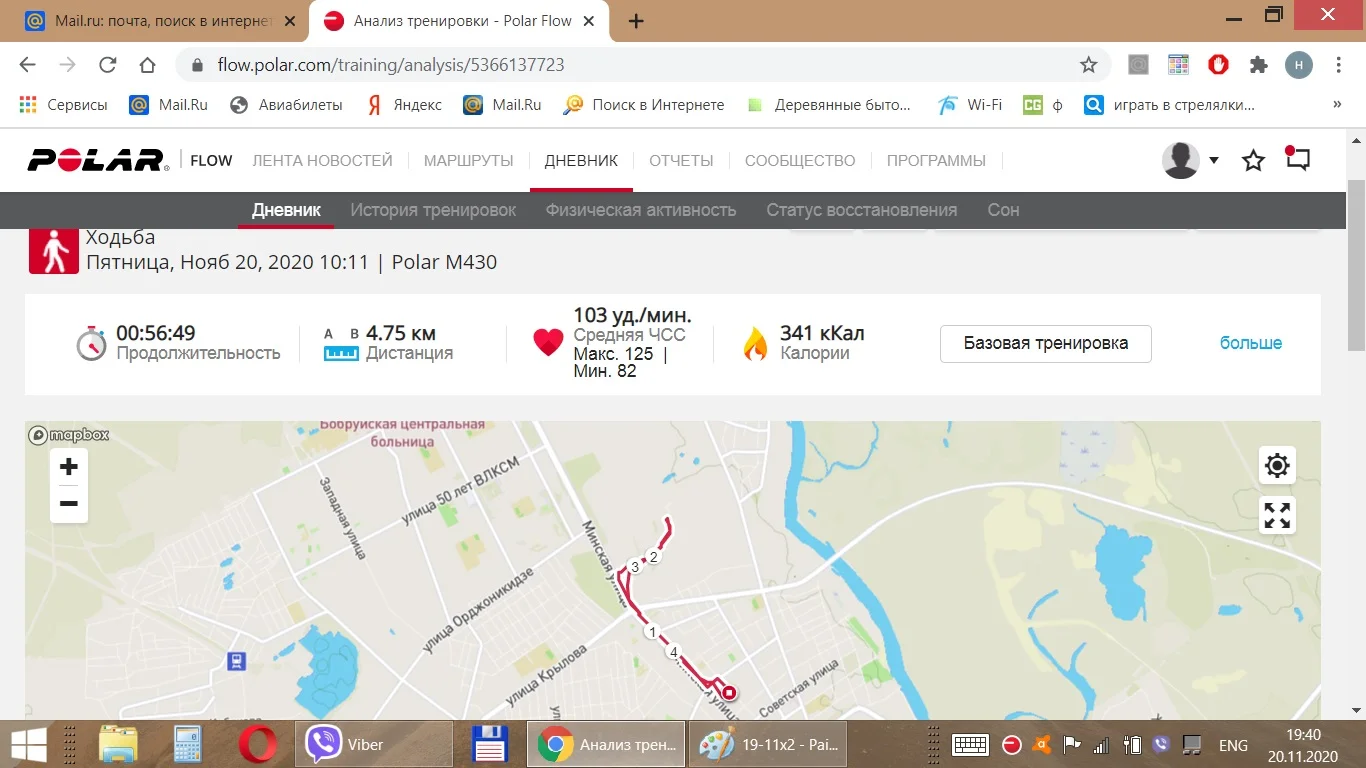Open the Chrome profile avatar H
The width and height of the screenshot is (1366, 768).
(x=1298, y=65)
